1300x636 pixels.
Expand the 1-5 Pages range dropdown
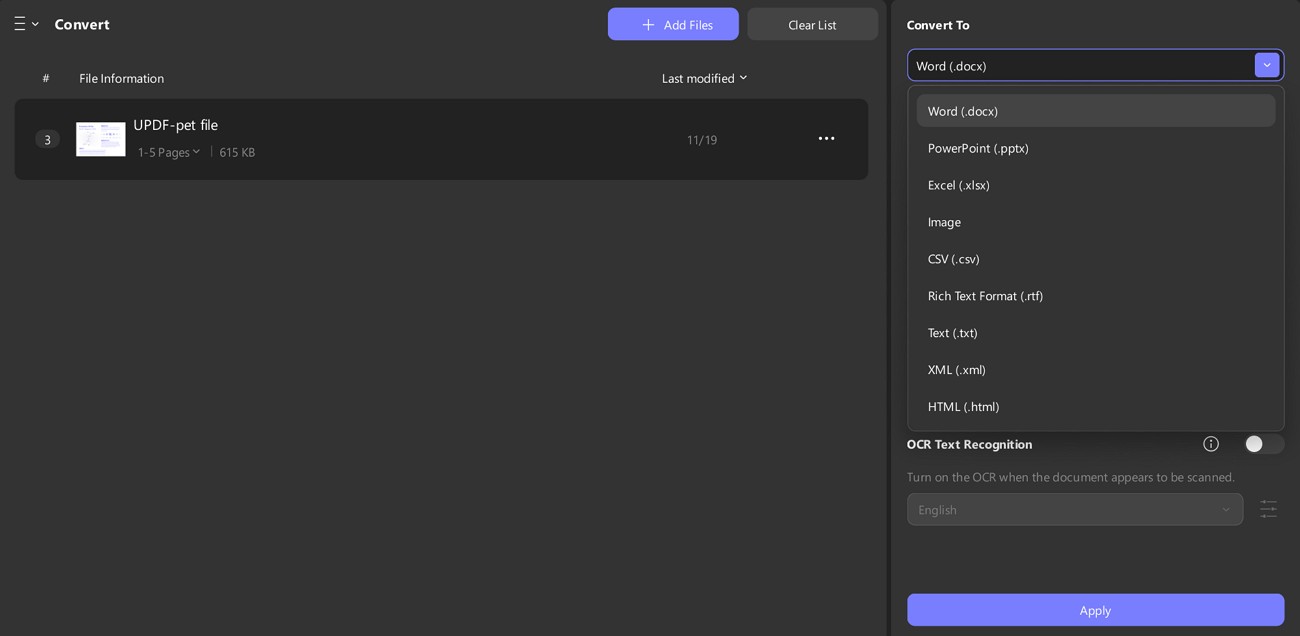(169, 152)
